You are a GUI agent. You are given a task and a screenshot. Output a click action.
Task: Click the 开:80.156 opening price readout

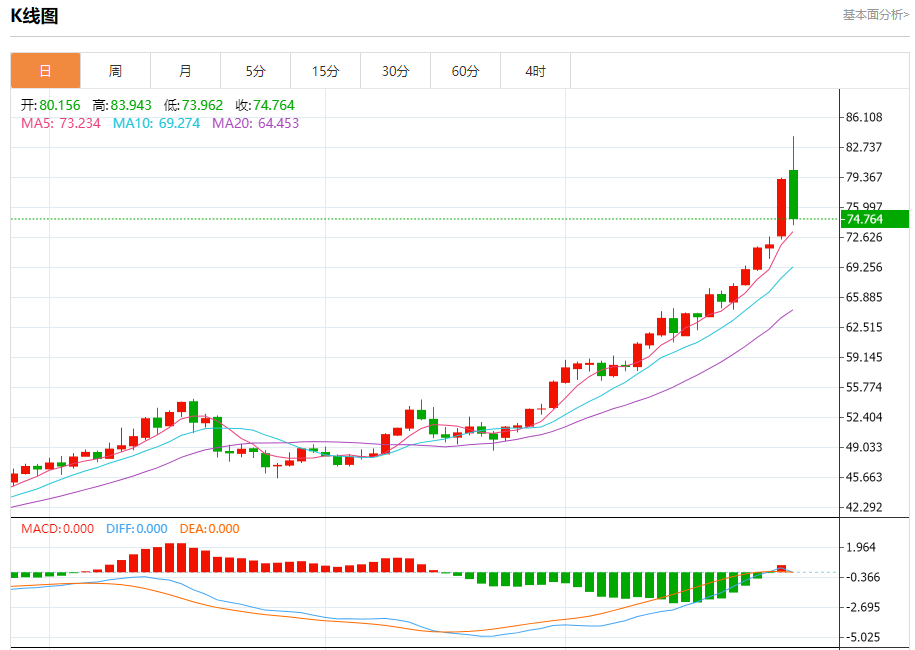pos(50,105)
